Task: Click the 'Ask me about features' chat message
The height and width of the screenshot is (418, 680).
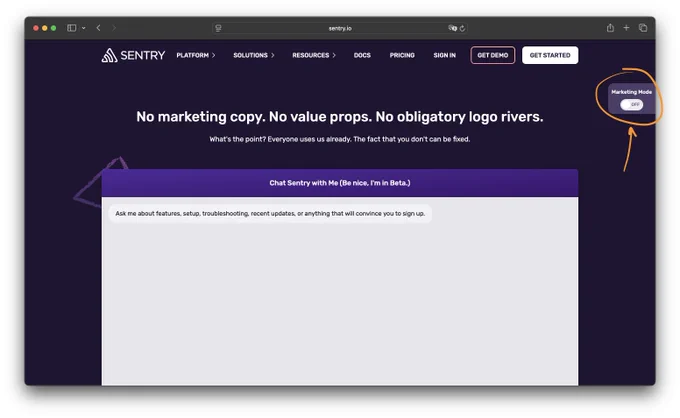Action: point(270,214)
